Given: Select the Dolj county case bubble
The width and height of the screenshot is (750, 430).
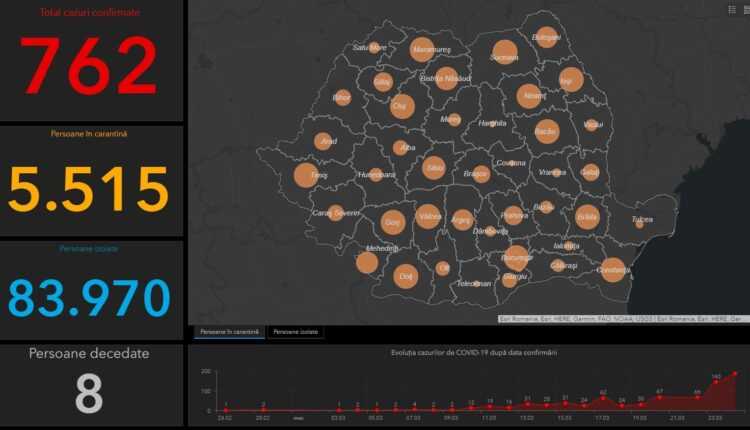Looking at the screenshot, I should 405,277.
